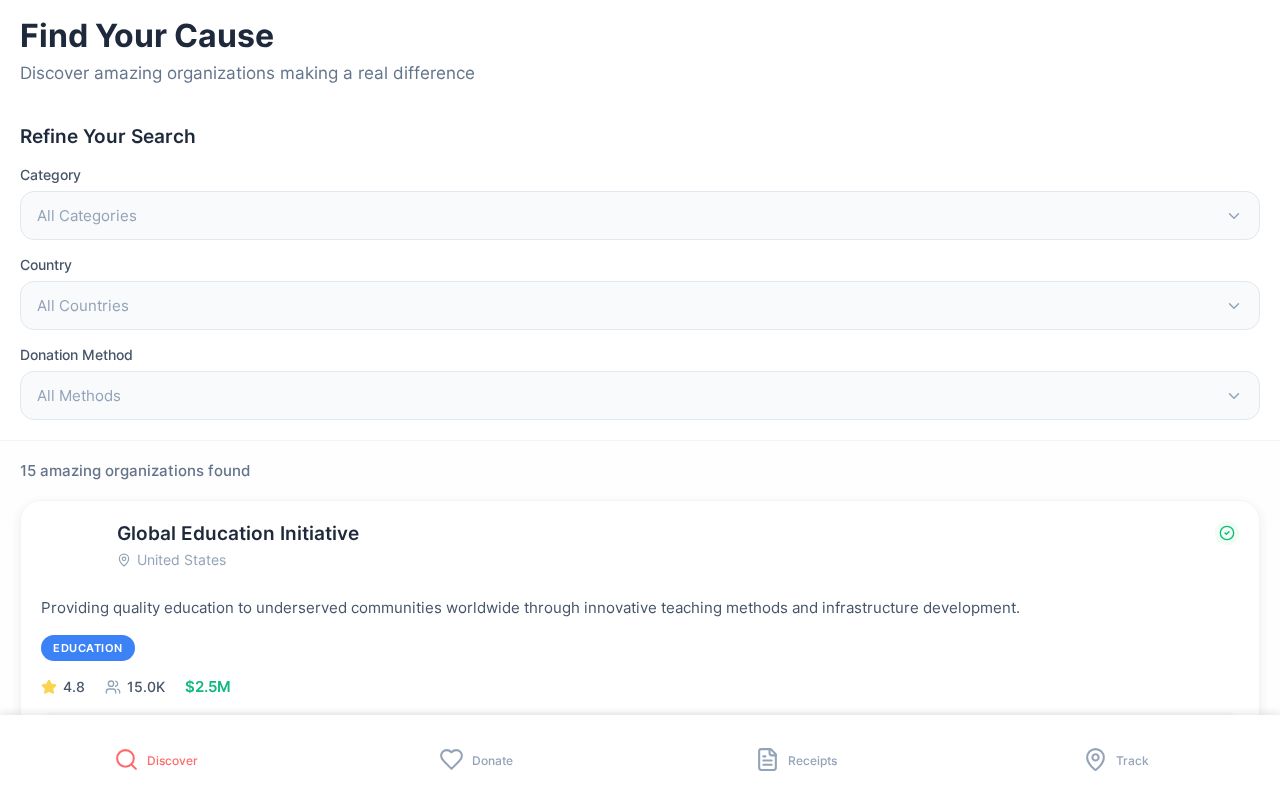Viewport: 1280px width, 800px height.
Task: Go to the Track tab label
Action: click(x=1132, y=761)
